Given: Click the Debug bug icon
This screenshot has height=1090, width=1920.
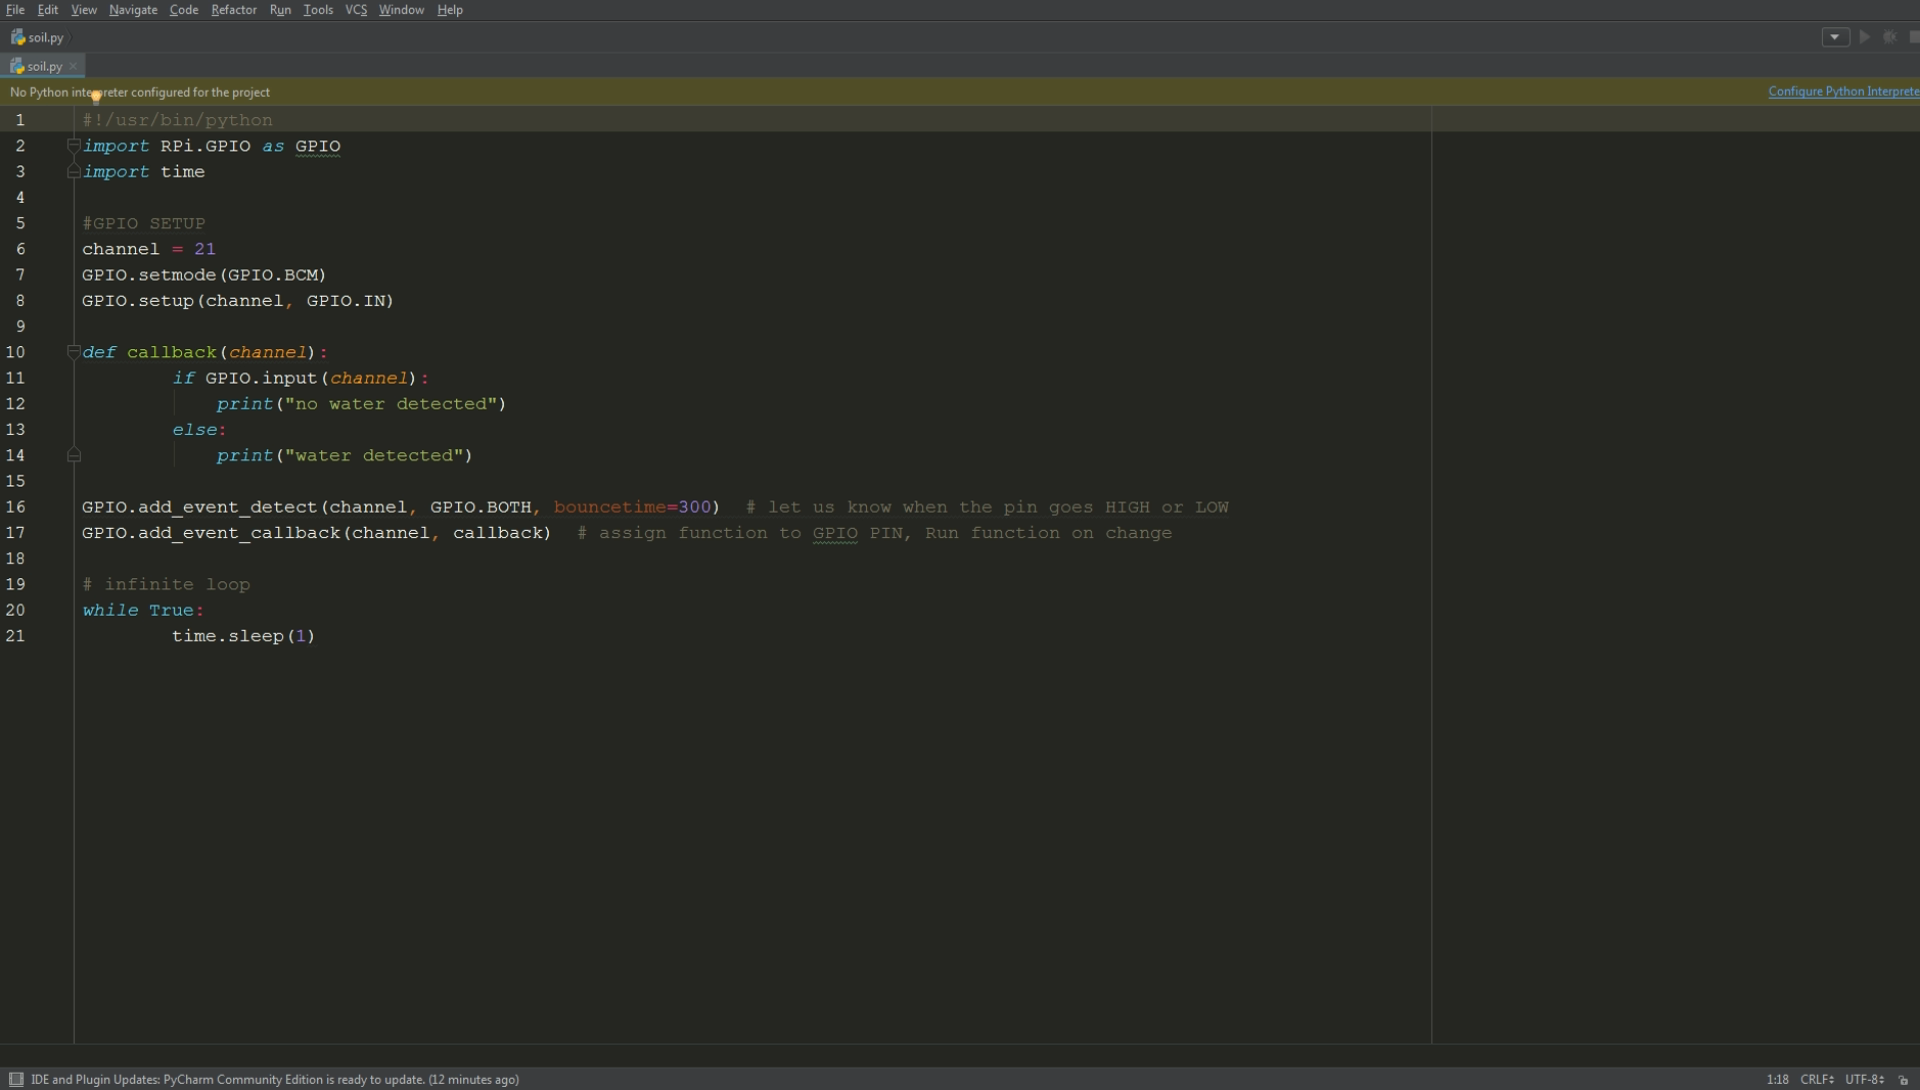Looking at the screenshot, I should [x=1890, y=37].
